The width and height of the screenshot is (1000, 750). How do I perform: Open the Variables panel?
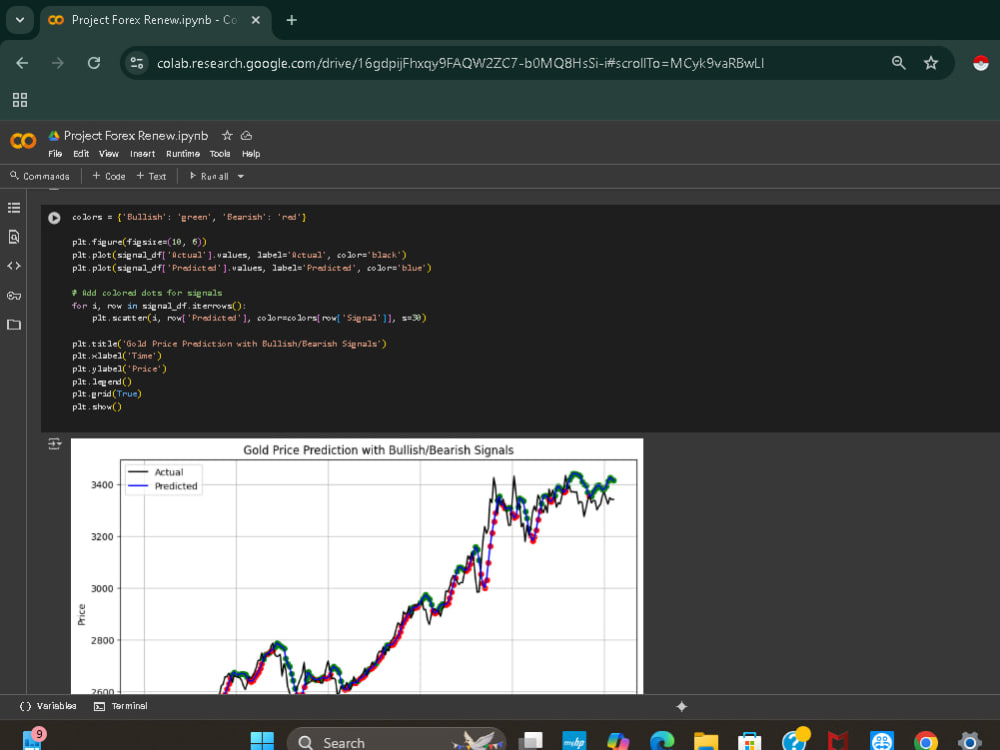[48, 706]
